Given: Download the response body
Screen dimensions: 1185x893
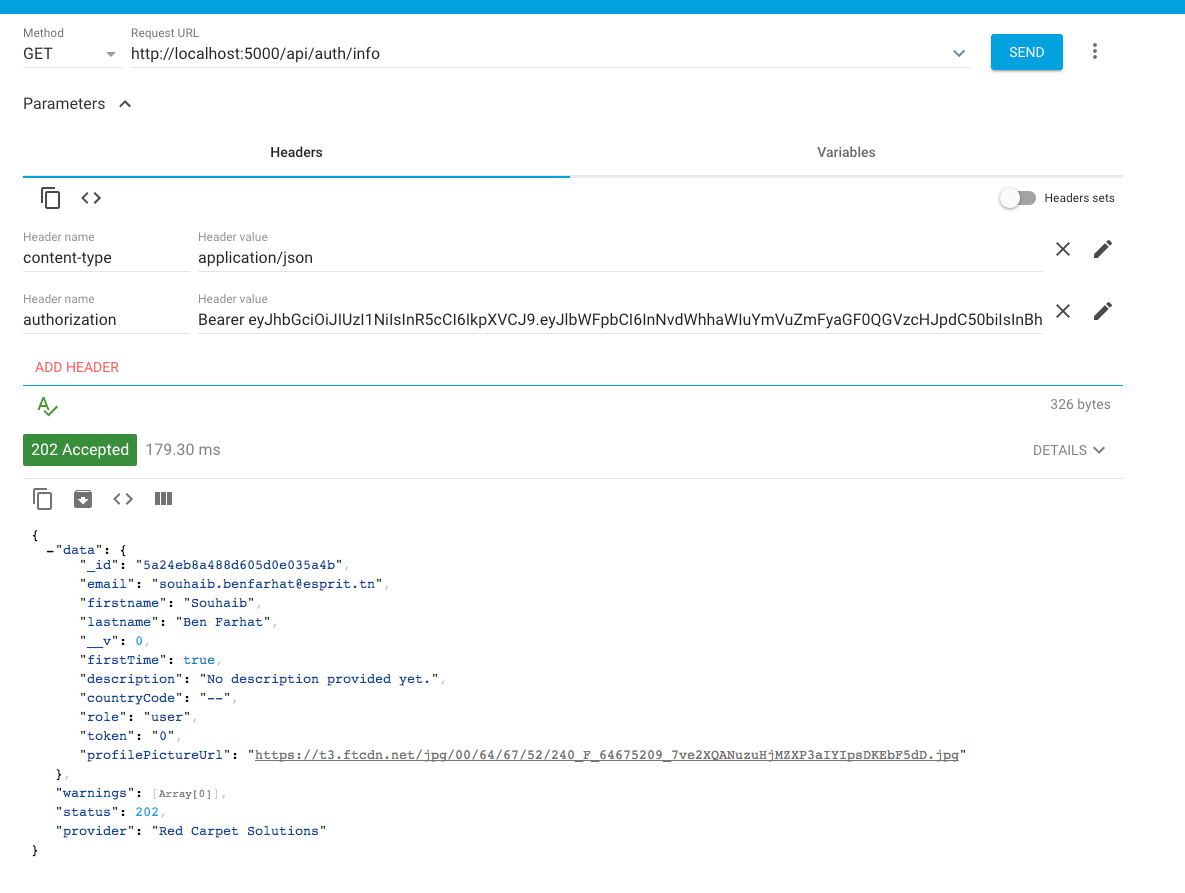Looking at the screenshot, I should (x=82, y=498).
